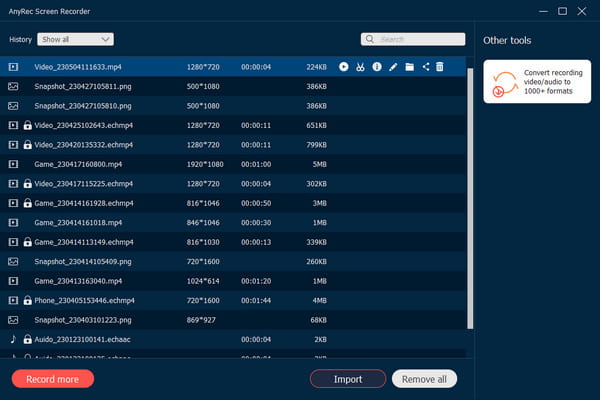Select Snapshot_230427105811.png file name
Viewport: 600px width, 400px height.
[x=83, y=87]
